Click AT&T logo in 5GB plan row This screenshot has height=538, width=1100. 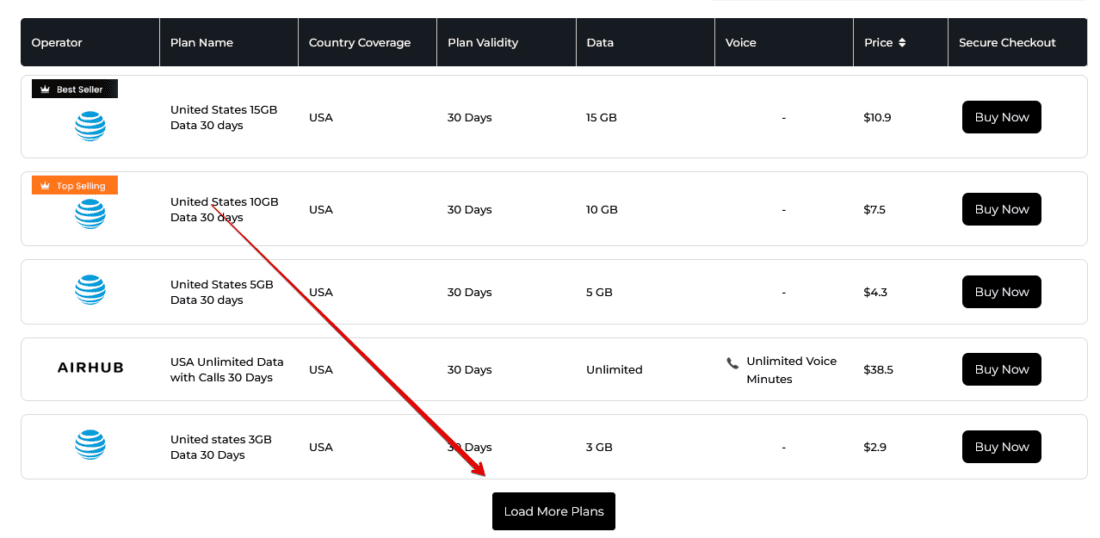(x=90, y=290)
